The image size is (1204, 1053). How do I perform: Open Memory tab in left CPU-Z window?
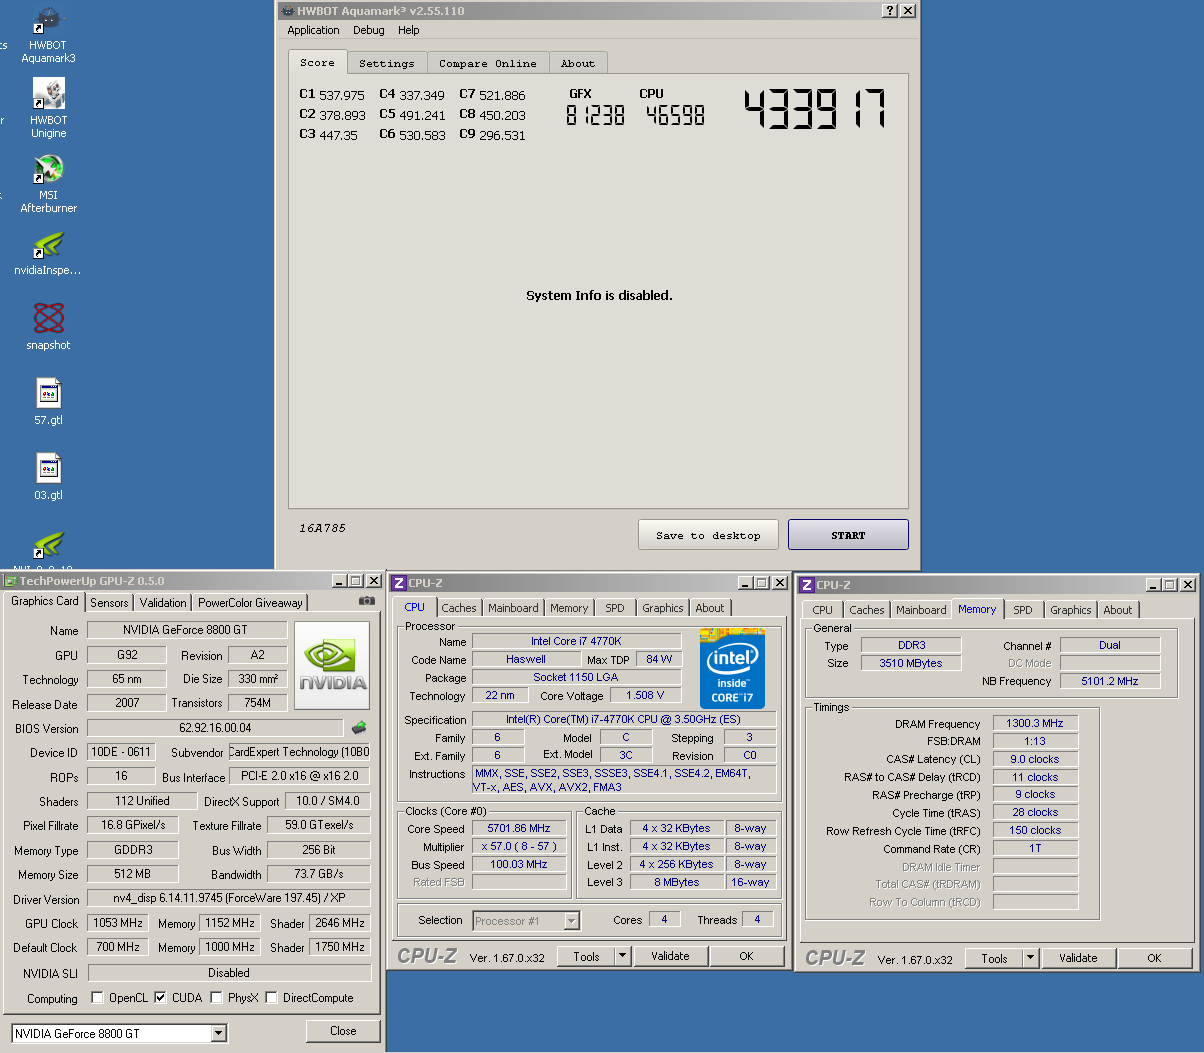[569, 608]
